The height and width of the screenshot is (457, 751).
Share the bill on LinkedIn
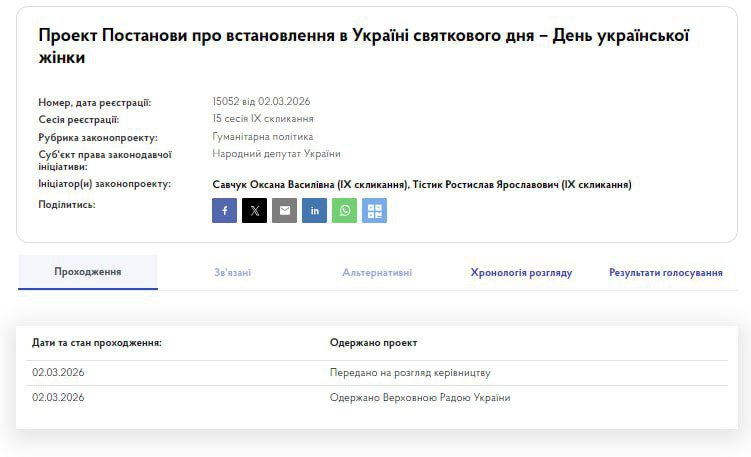pyautogui.click(x=315, y=211)
